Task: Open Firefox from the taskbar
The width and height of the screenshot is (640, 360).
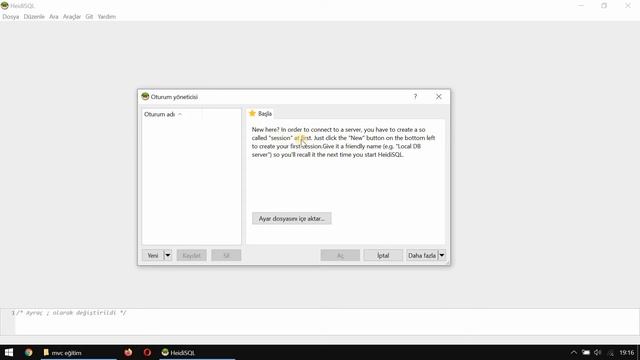Action: pyautogui.click(x=128, y=352)
